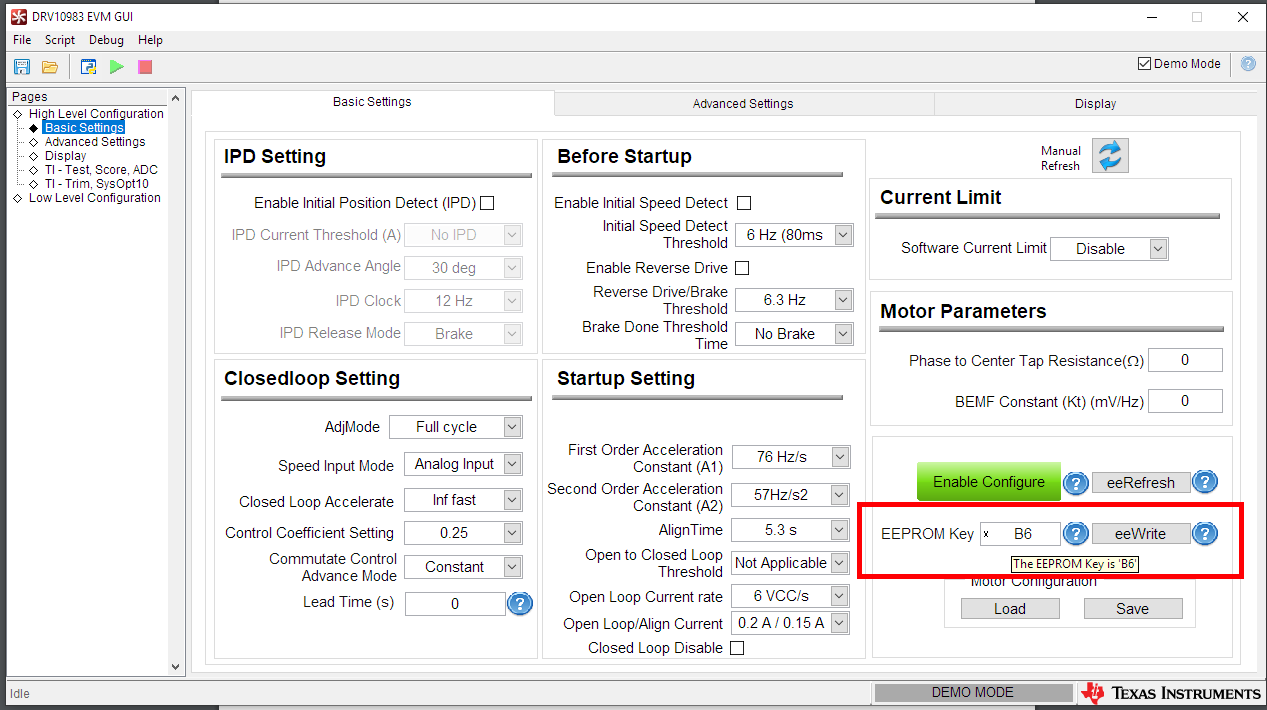The width and height of the screenshot is (1267, 710).
Task: Select TI - Test, Score, ADC page
Action: 101,170
